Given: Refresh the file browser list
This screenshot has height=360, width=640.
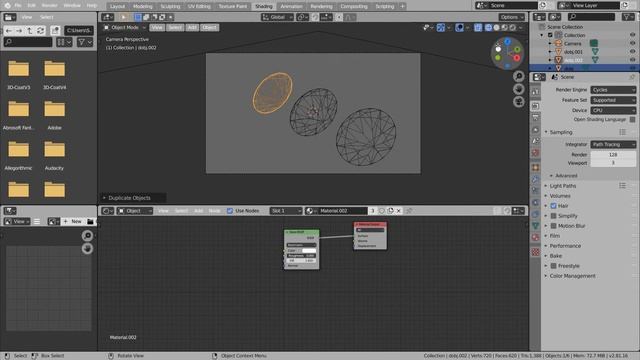Looking at the screenshot, I should (x=40, y=31).
